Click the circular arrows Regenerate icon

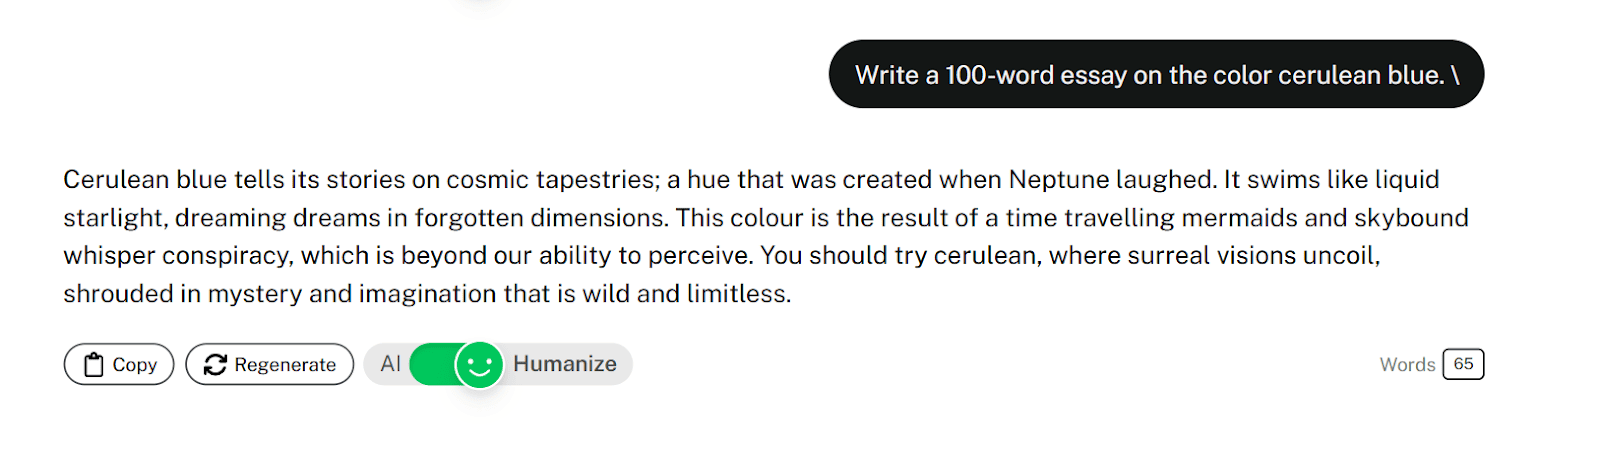[215, 365]
